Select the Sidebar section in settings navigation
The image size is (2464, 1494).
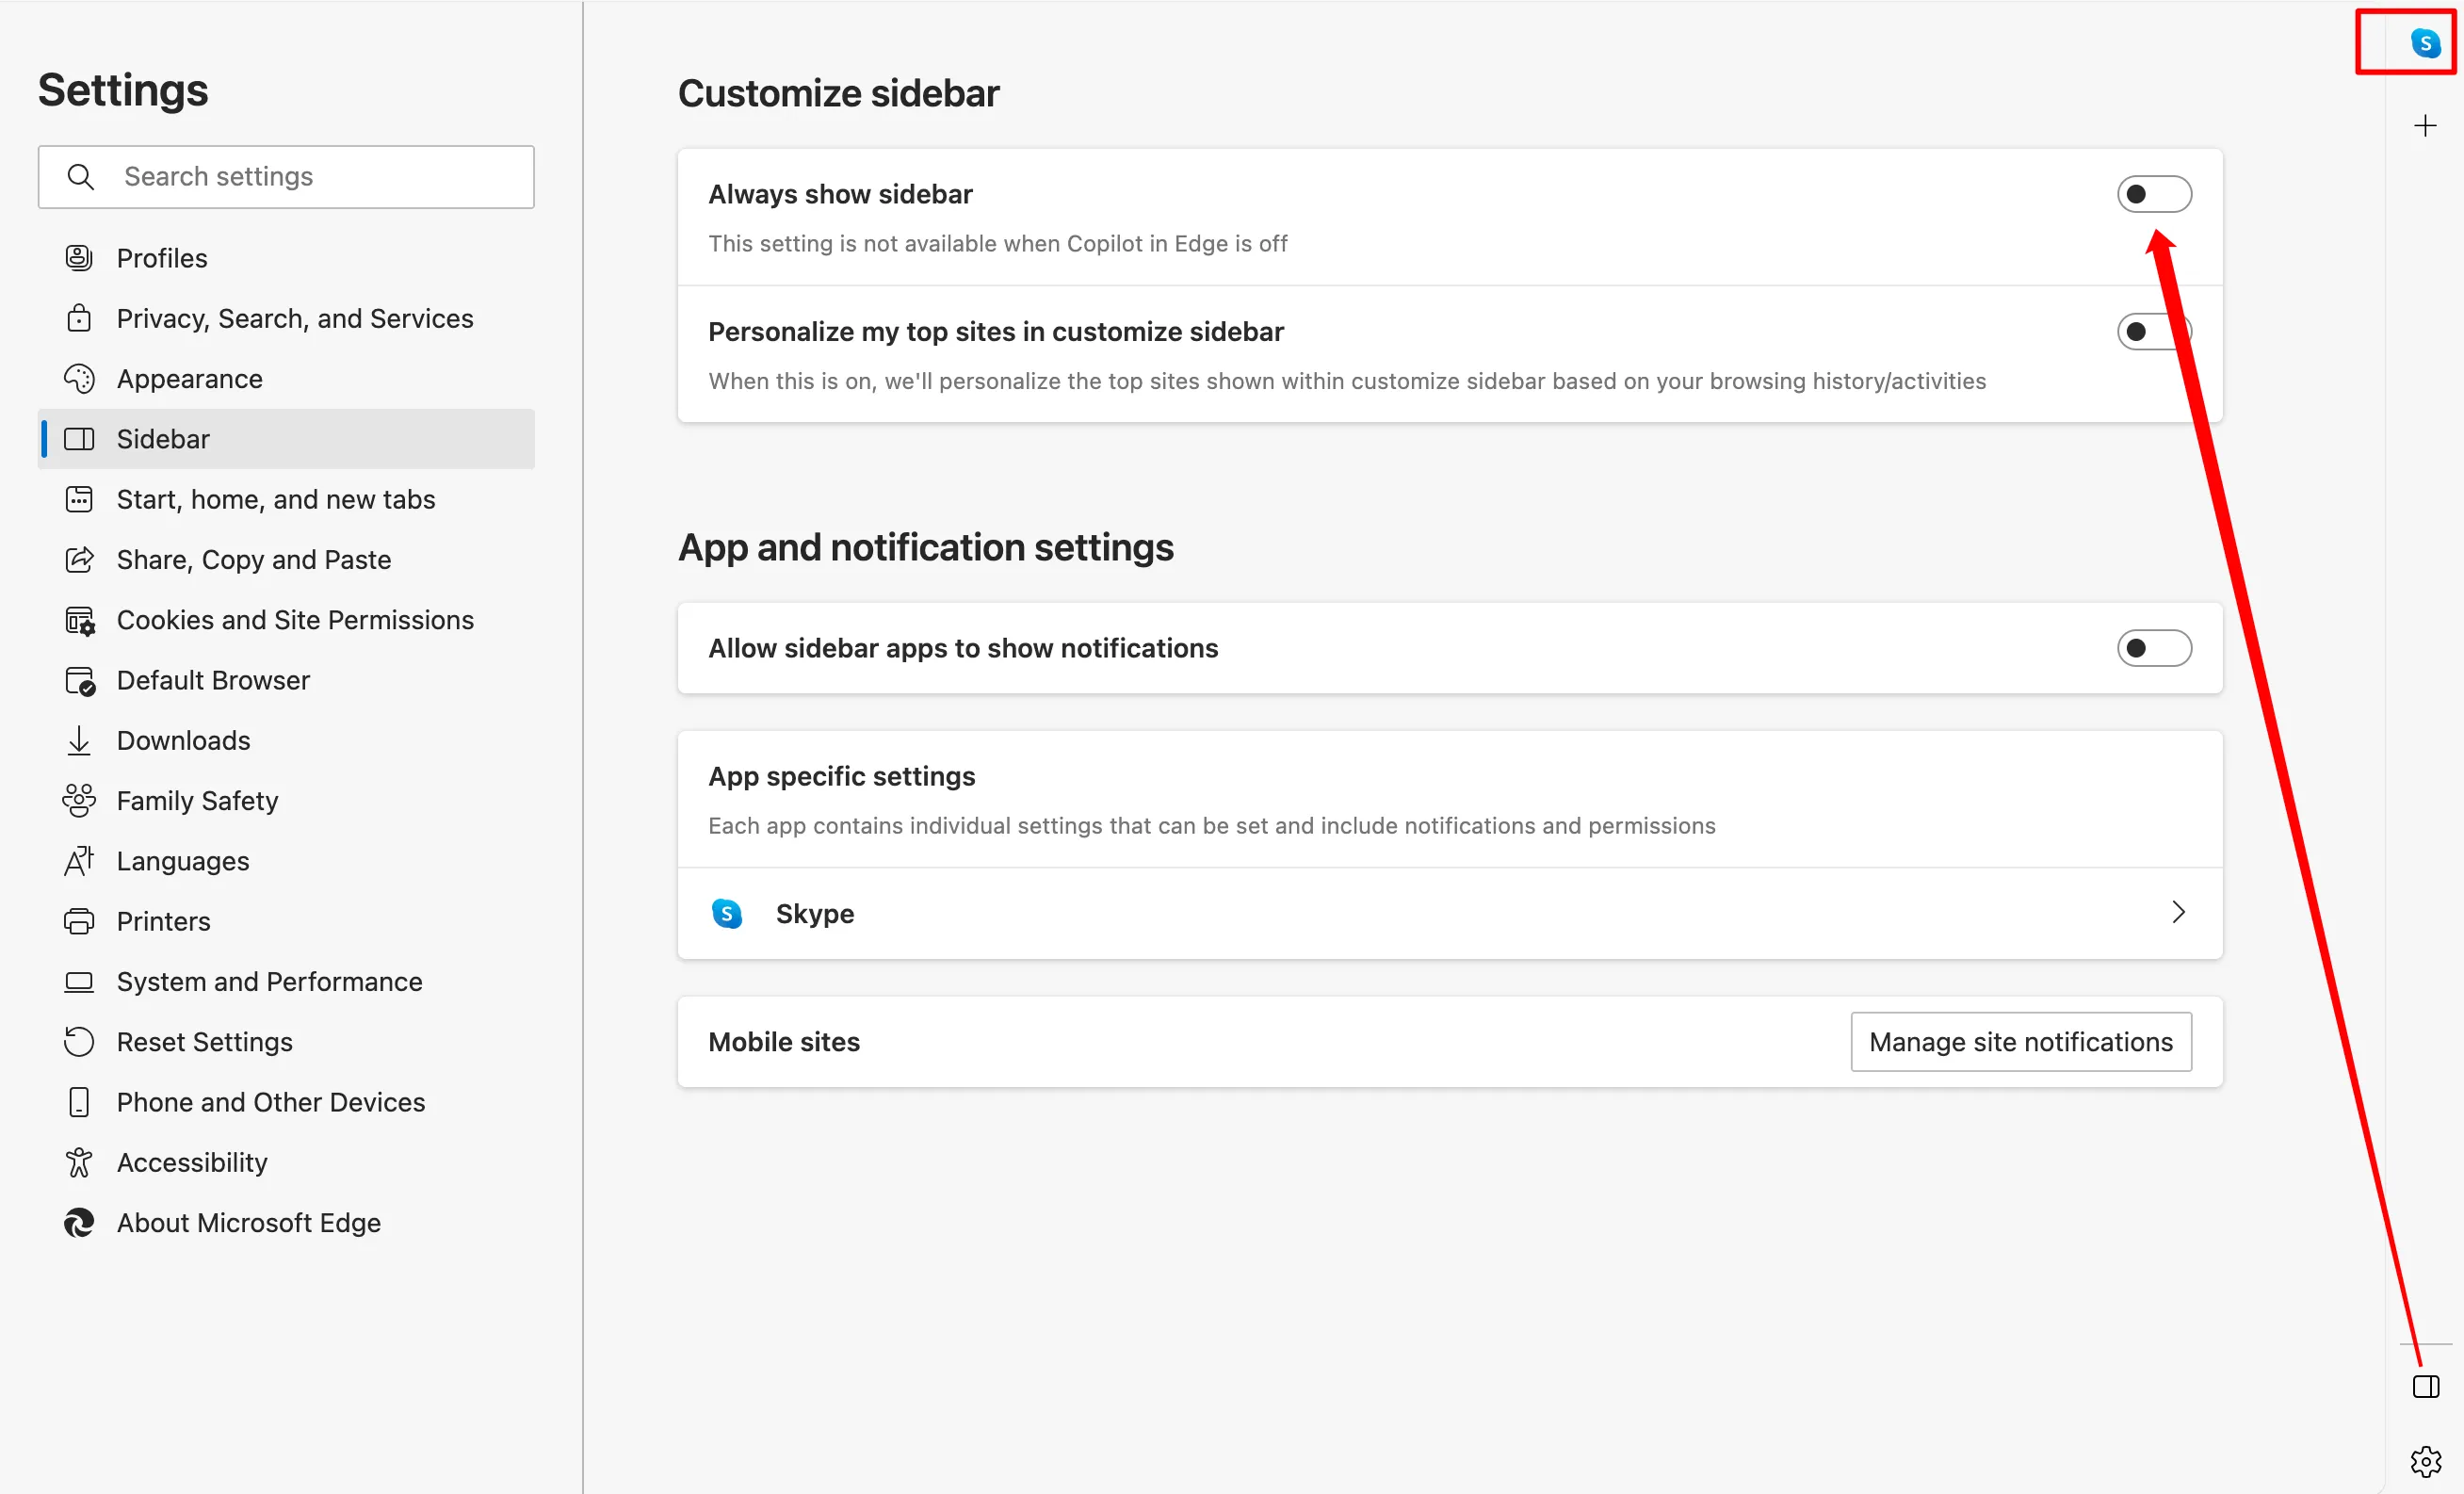163,438
